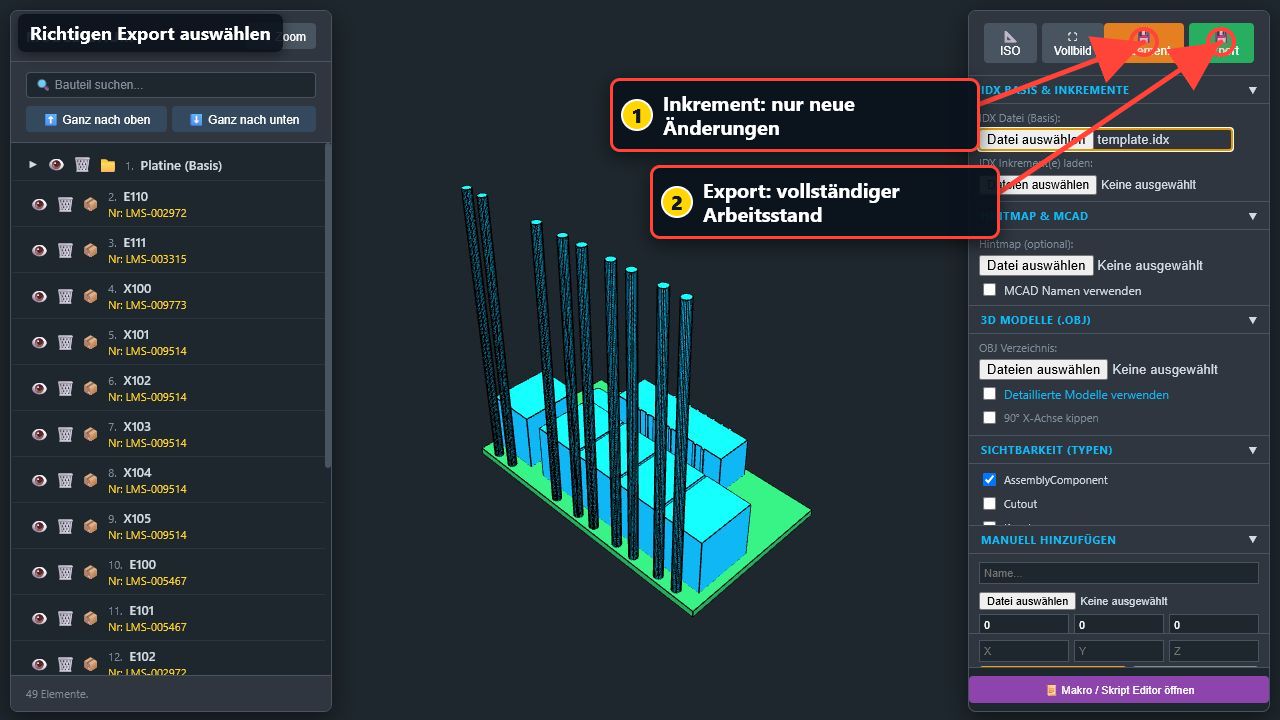The image size is (1280, 720).
Task: Click the Name field under Manuell Hinzufügen
Action: [x=1119, y=573]
